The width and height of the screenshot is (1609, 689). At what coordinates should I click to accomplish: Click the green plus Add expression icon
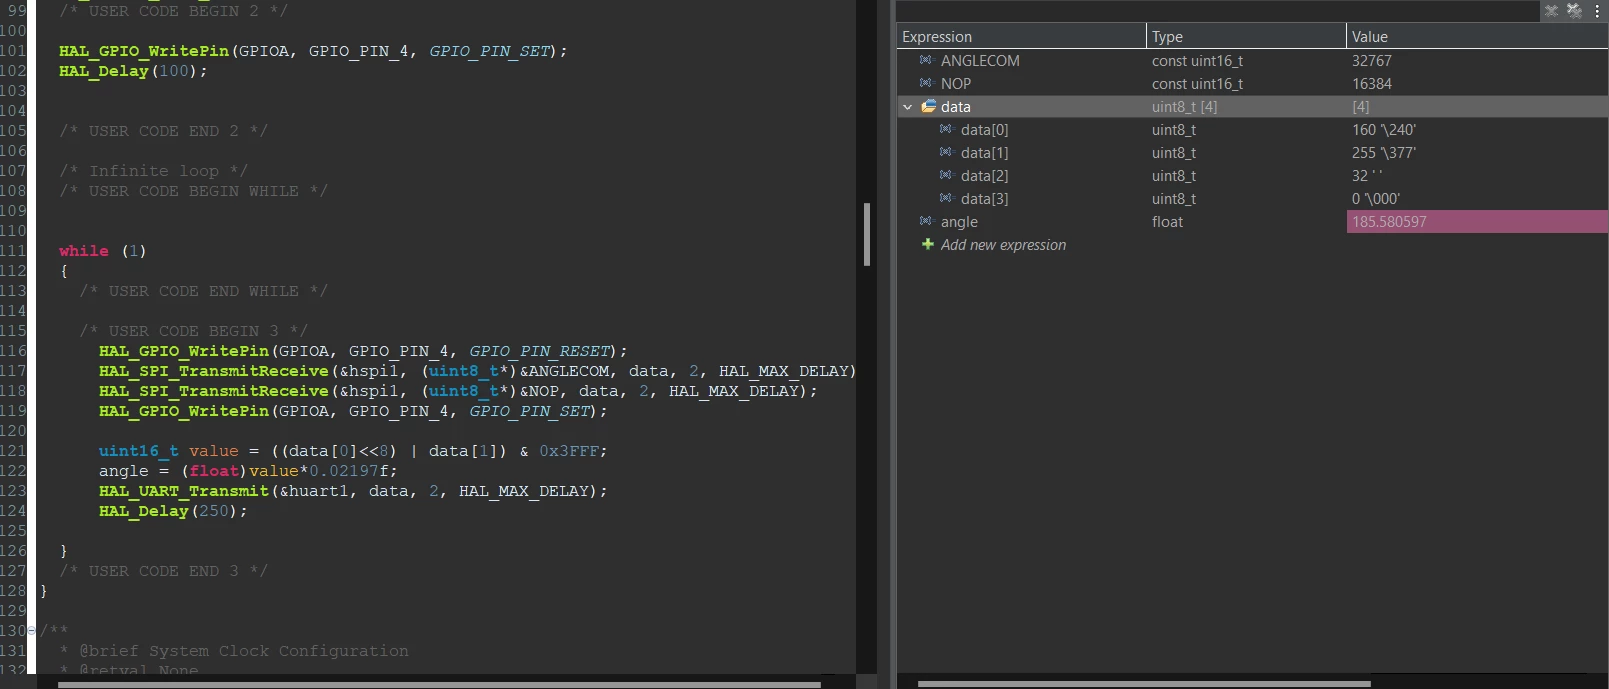[x=928, y=244]
